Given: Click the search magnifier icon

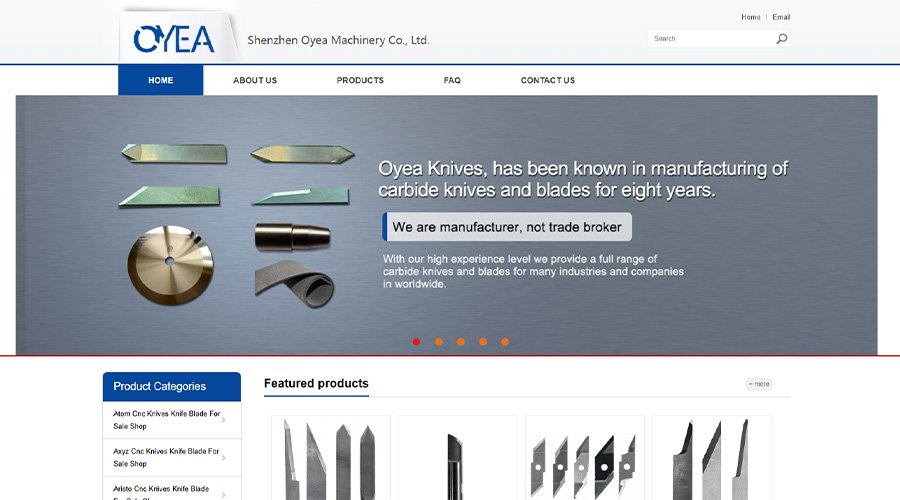Looking at the screenshot, I should point(782,38).
